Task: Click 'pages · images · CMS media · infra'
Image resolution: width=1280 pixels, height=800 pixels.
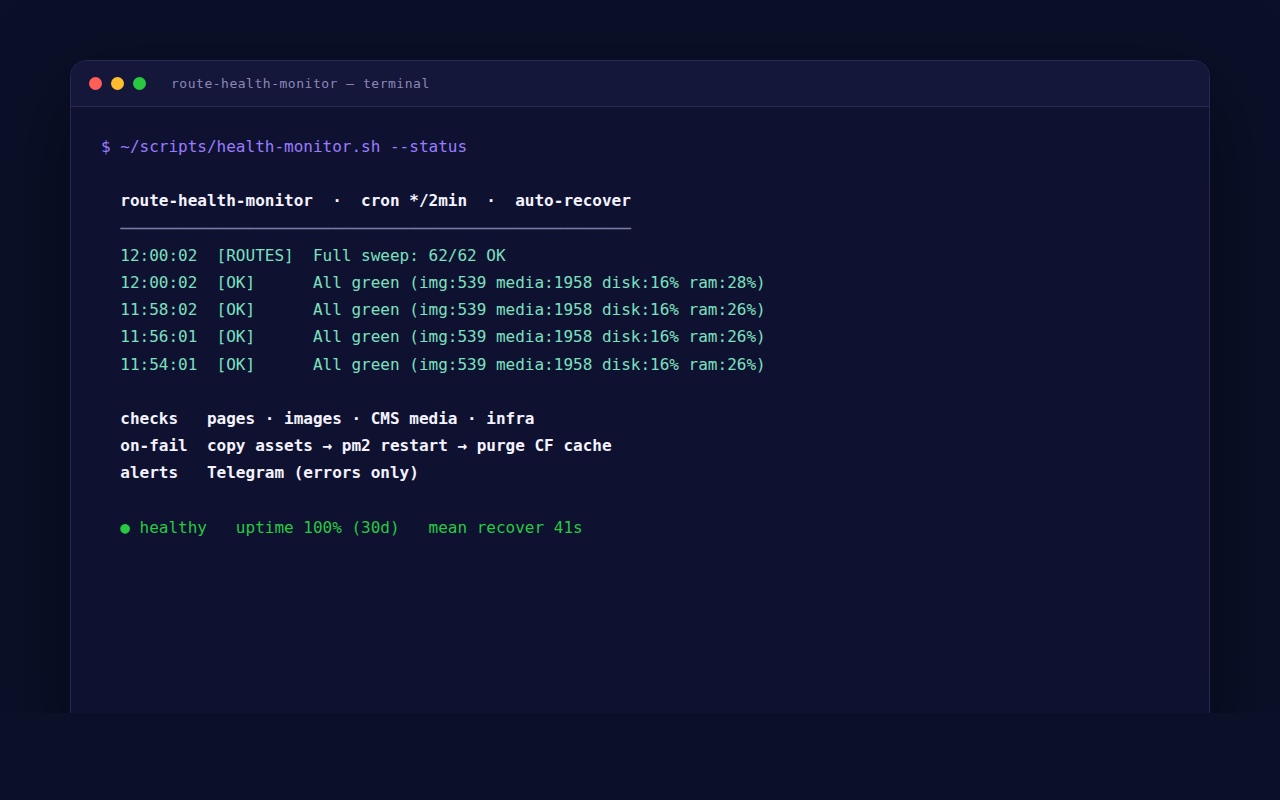Action: (x=371, y=419)
